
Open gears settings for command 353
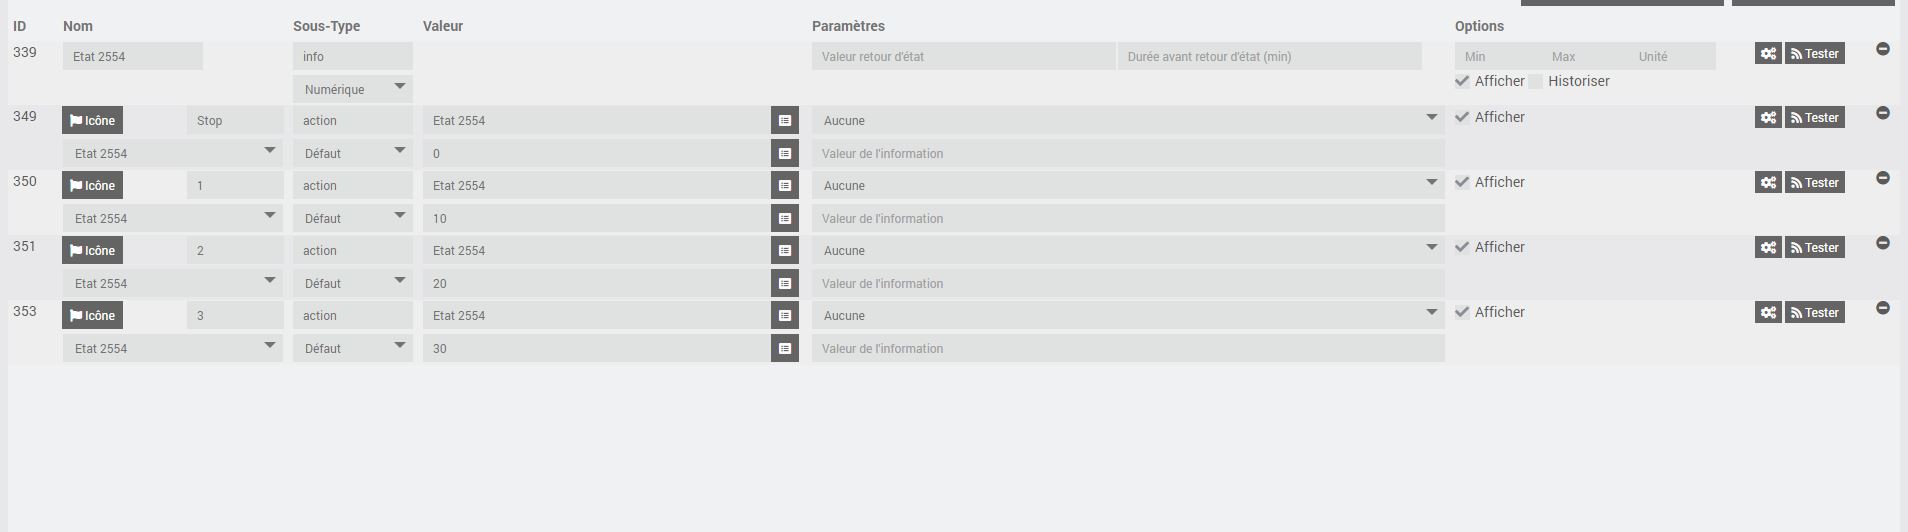pos(1768,313)
